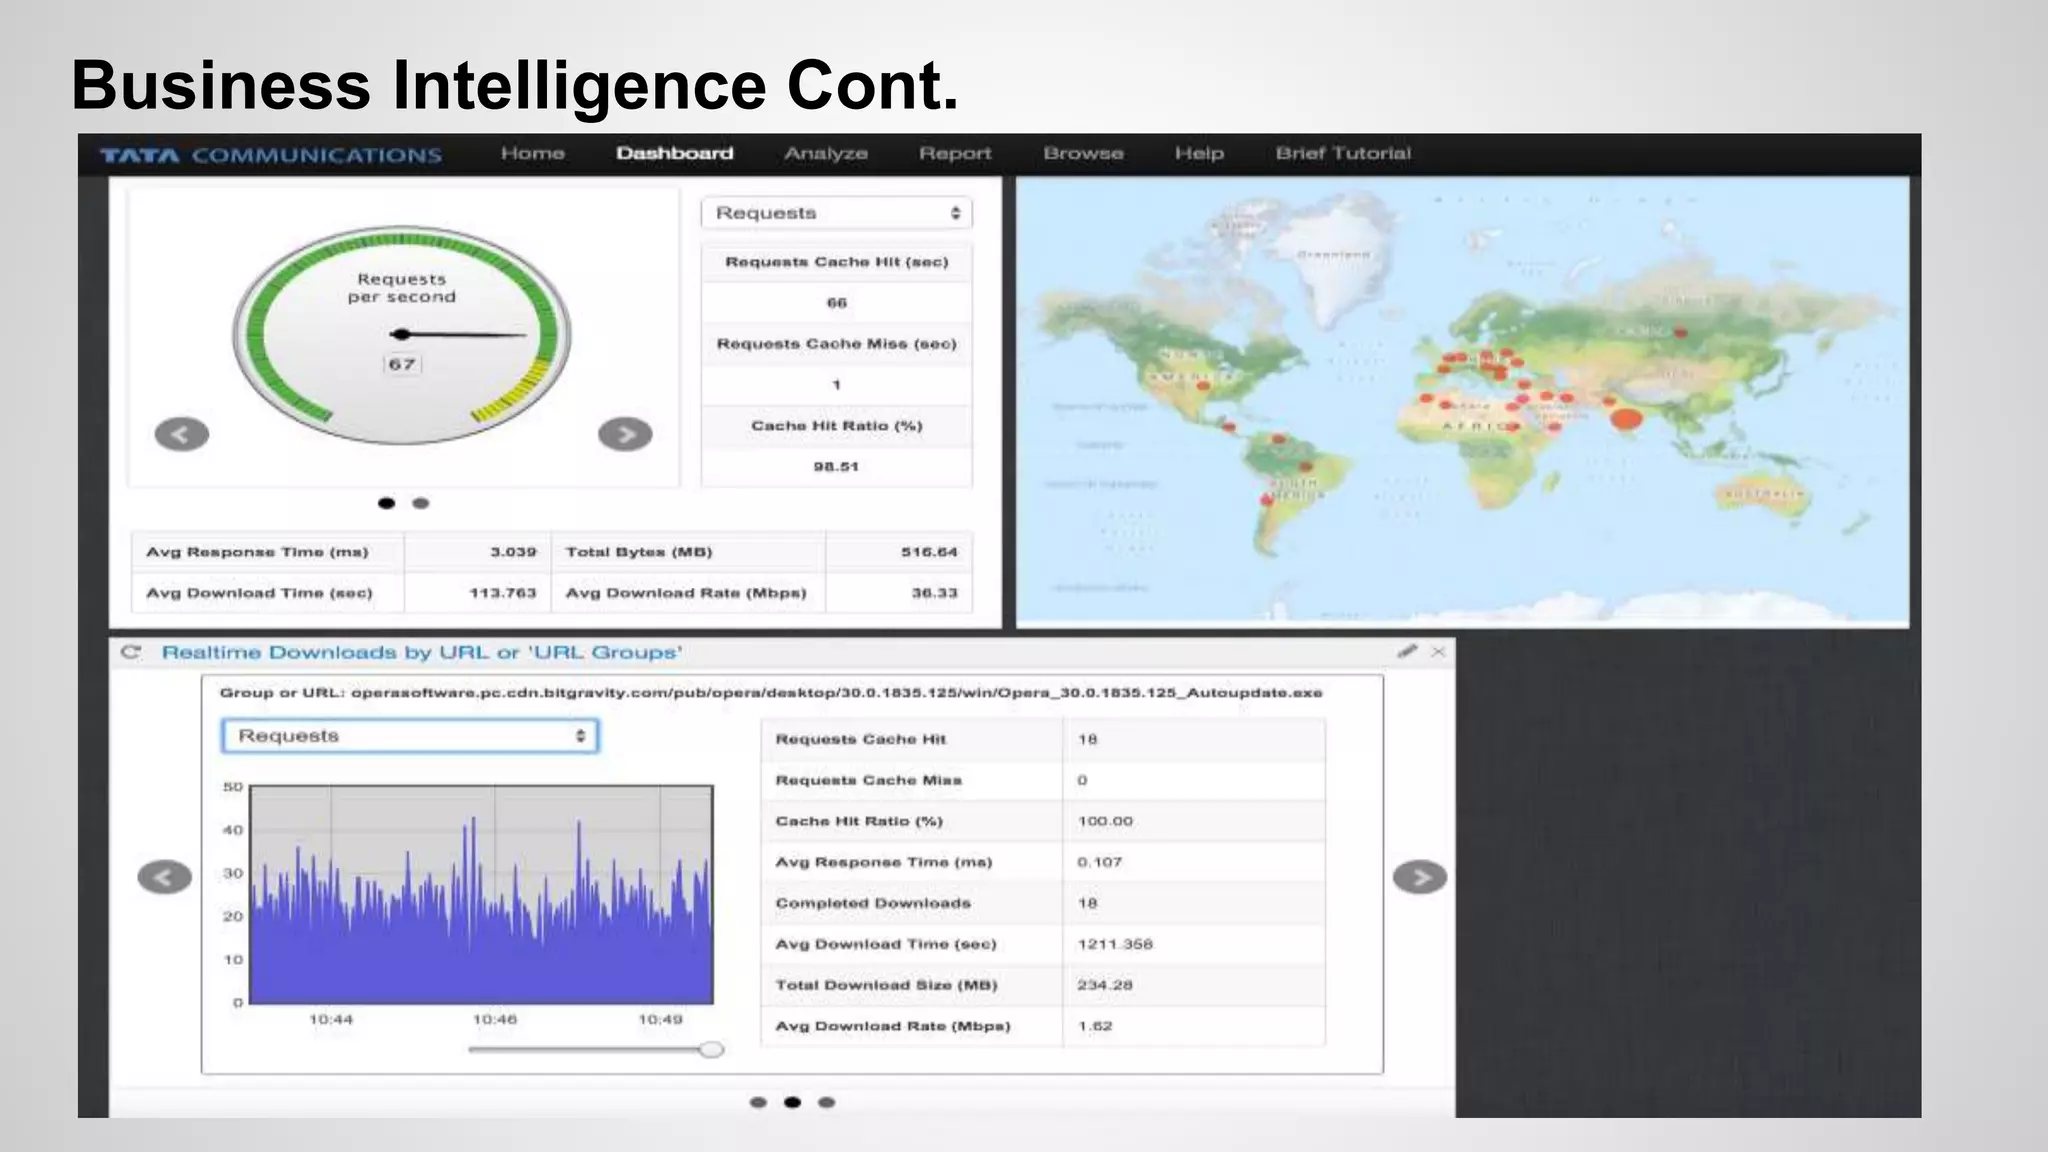Click the large red marker over India
This screenshot has height=1152, width=2048.
pos(1627,419)
